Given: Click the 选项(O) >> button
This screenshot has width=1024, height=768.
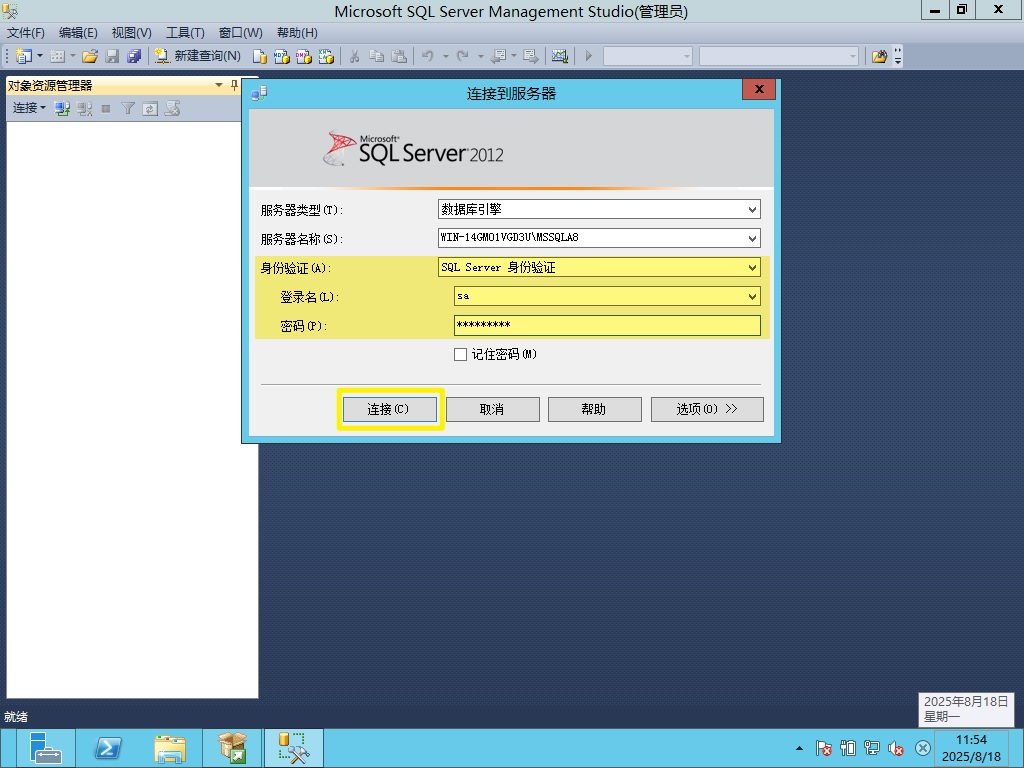Looking at the screenshot, I should (x=707, y=409).
